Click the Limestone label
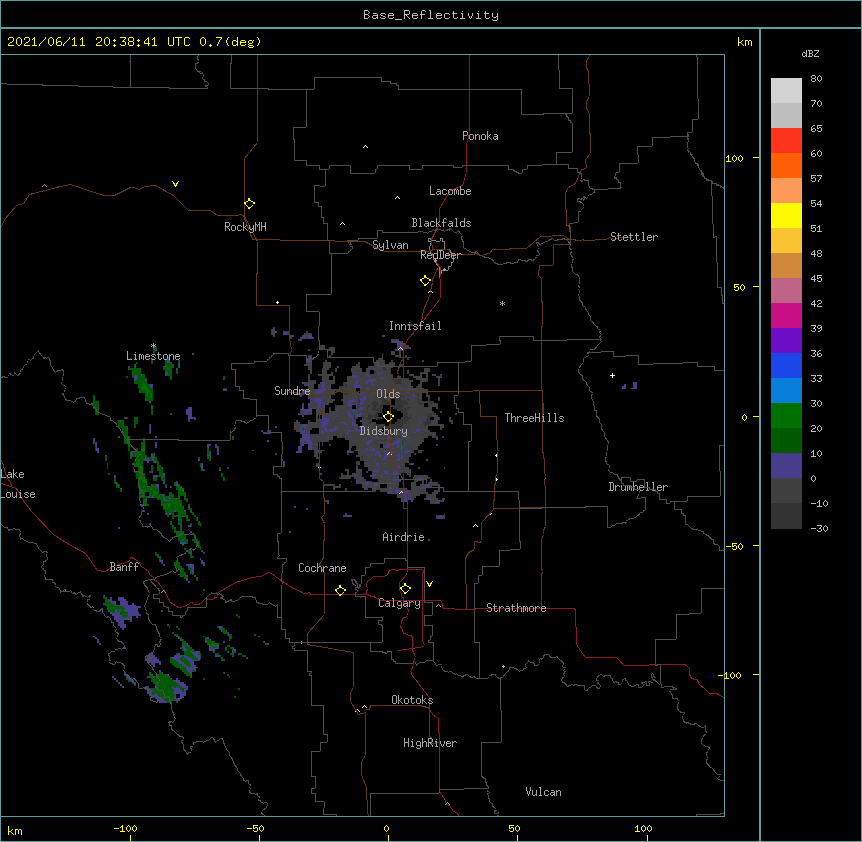This screenshot has height=842, width=862. coord(153,356)
